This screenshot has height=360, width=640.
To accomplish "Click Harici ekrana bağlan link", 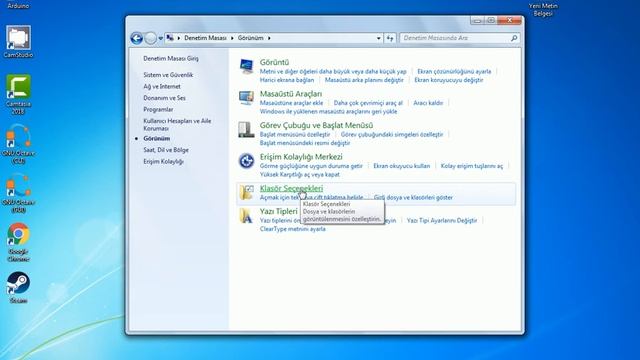I will (x=287, y=80).
